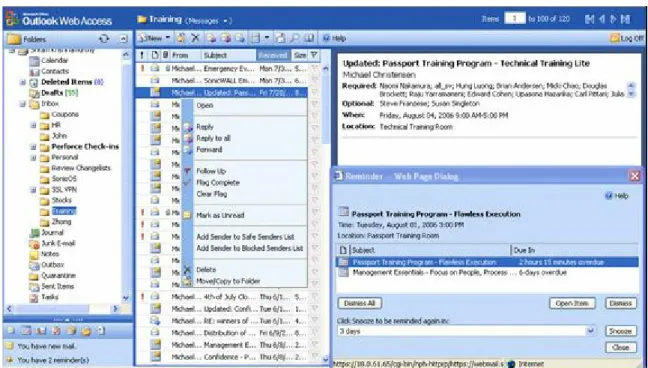Toggle flag on the 4th of July message
The width and height of the screenshot is (648, 368).
(314, 297)
